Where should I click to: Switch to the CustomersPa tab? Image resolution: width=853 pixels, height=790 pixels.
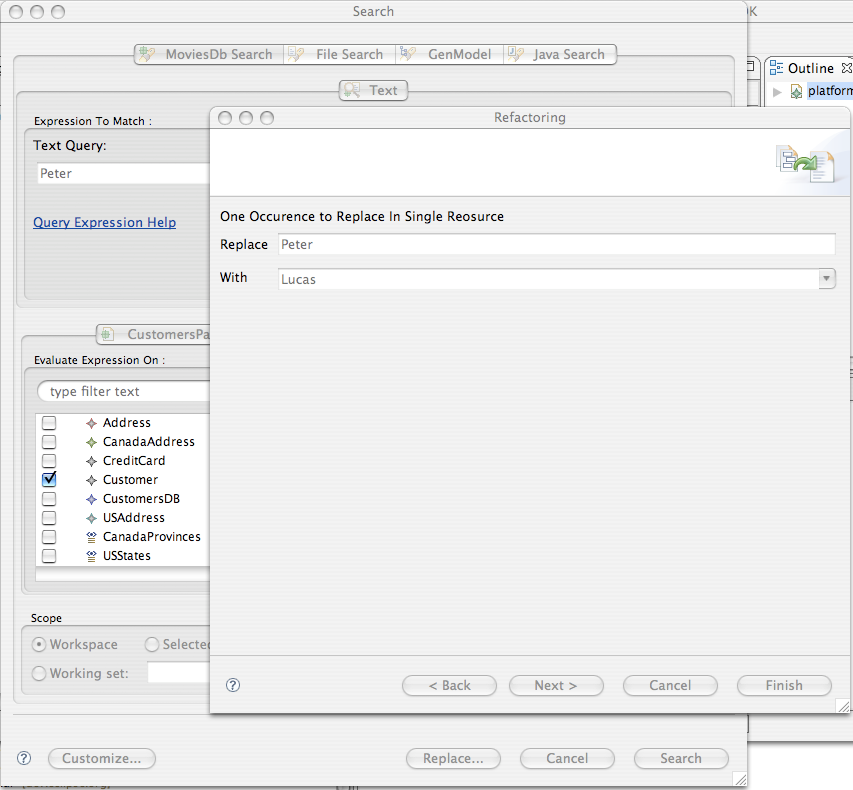coord(155,334)
